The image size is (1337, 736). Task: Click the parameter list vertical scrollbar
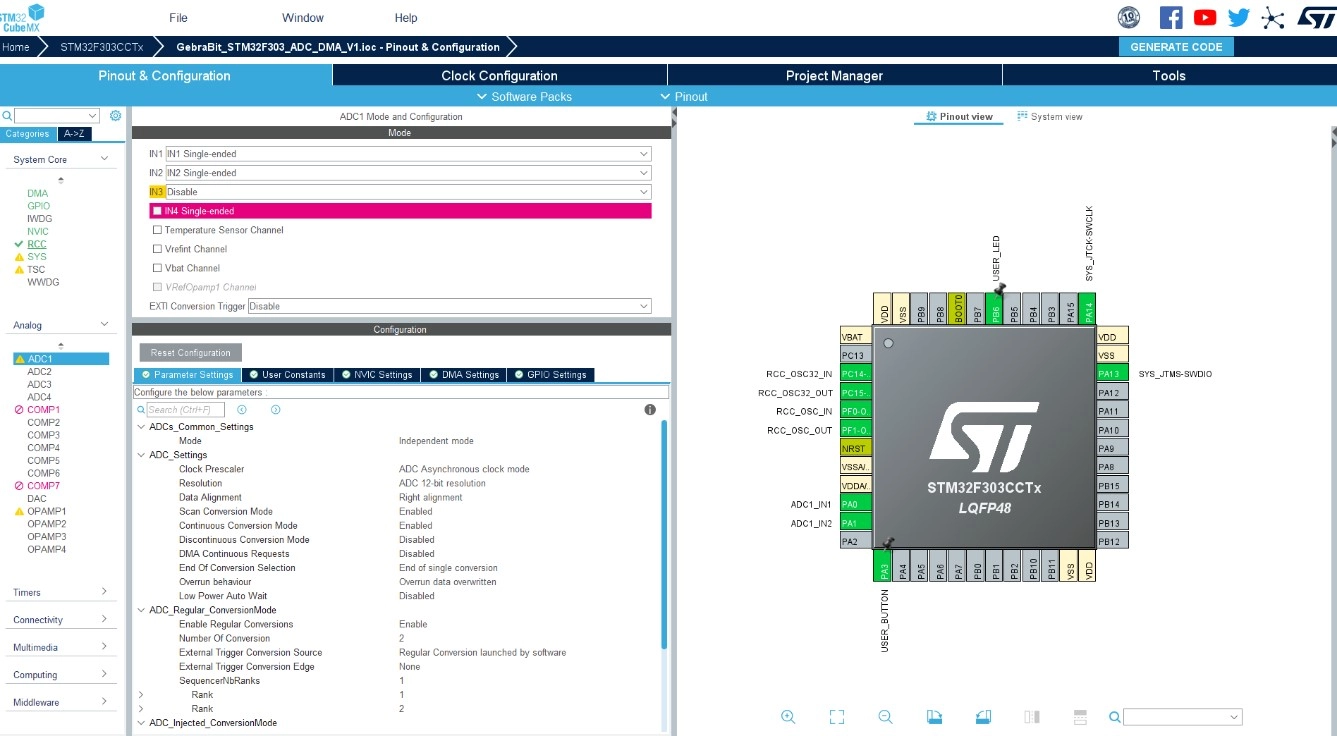point(663,534)
